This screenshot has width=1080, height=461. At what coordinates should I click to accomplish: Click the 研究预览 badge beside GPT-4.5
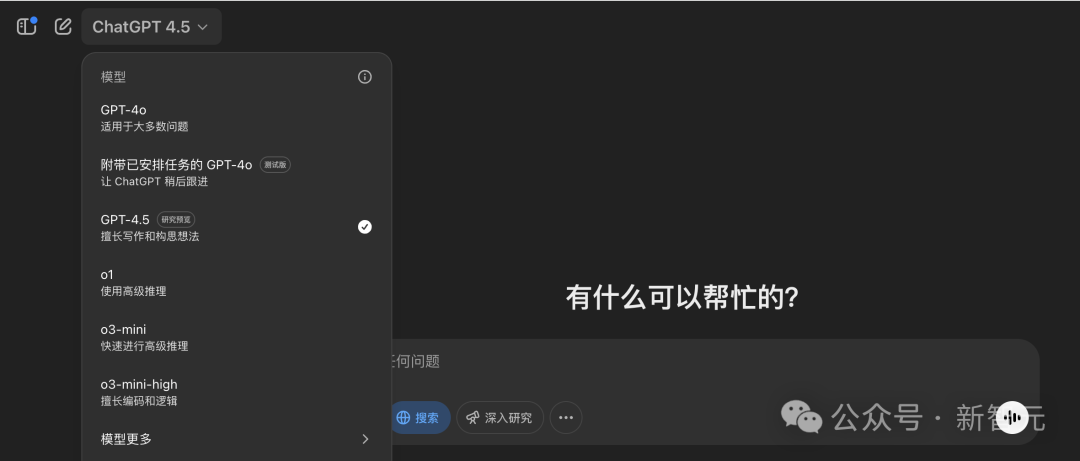click(176, 220)
